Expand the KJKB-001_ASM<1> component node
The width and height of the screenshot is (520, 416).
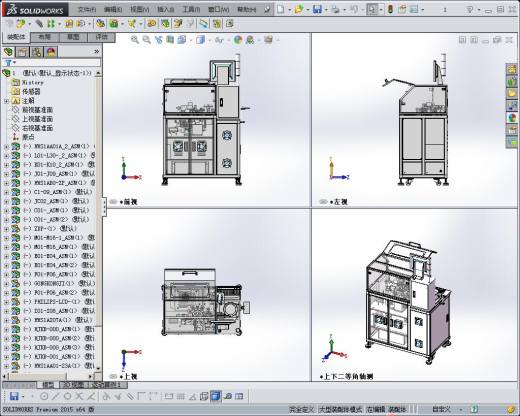pos(6,356)
